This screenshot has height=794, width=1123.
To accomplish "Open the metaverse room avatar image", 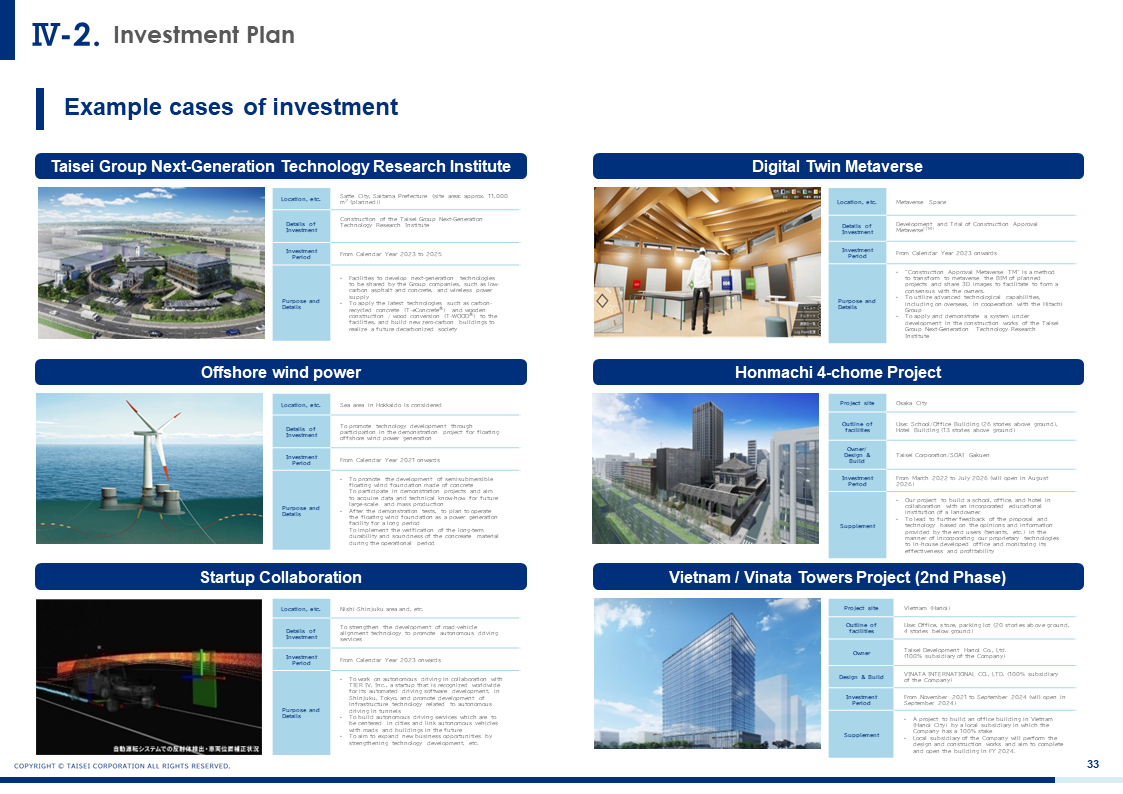I will pos(708,262).
